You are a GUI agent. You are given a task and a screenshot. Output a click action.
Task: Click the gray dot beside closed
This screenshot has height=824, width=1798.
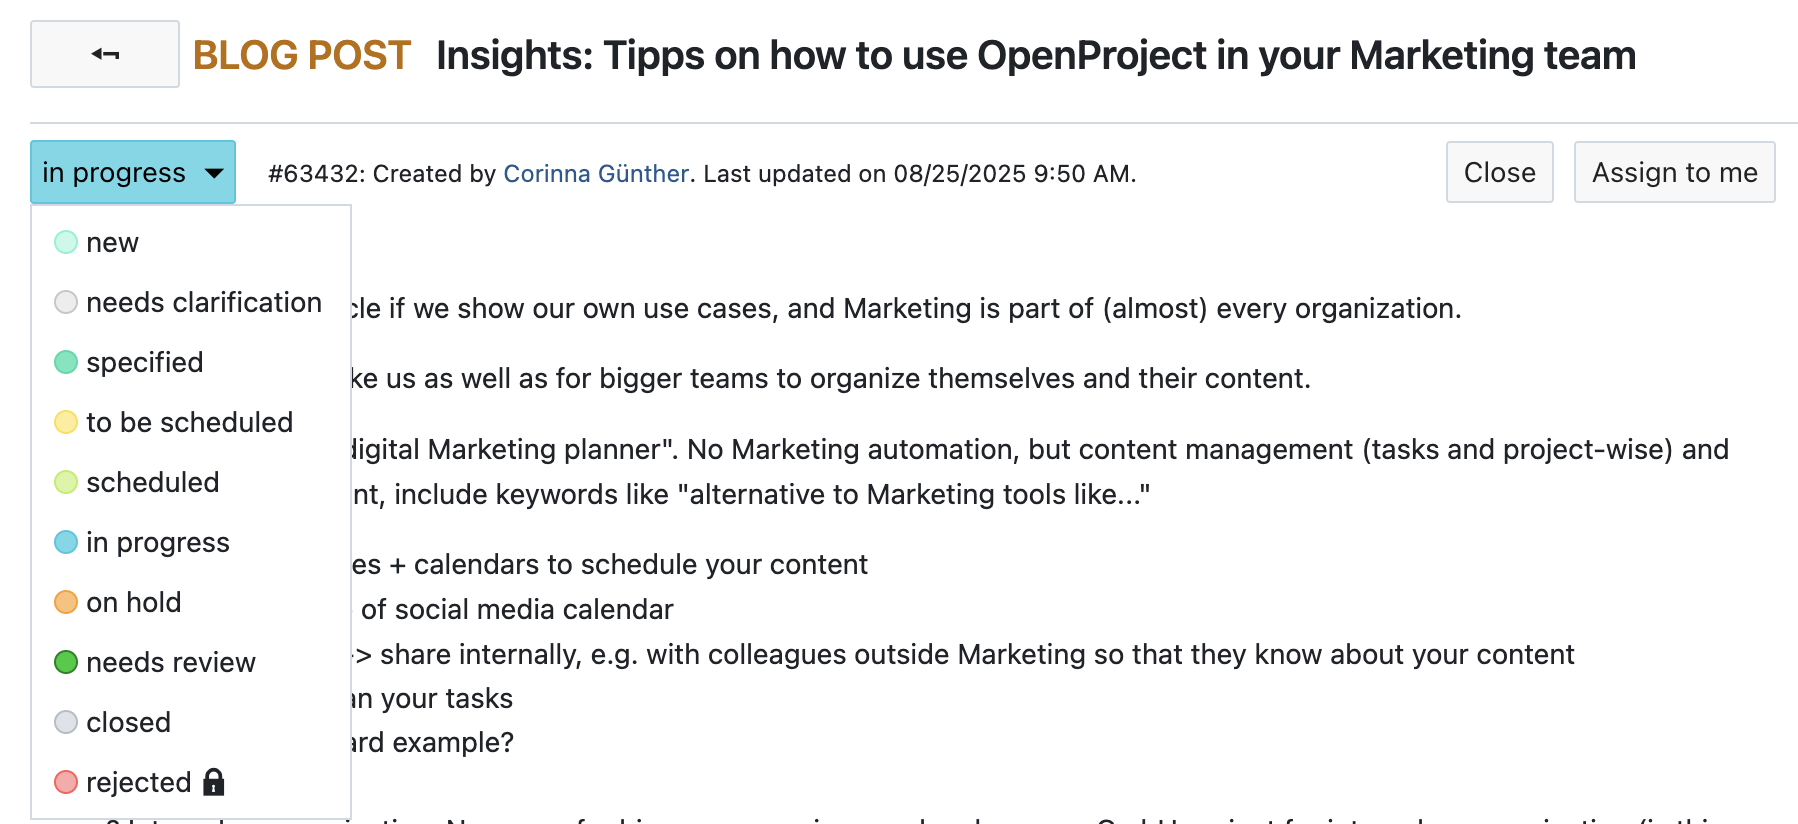[65, 722]
